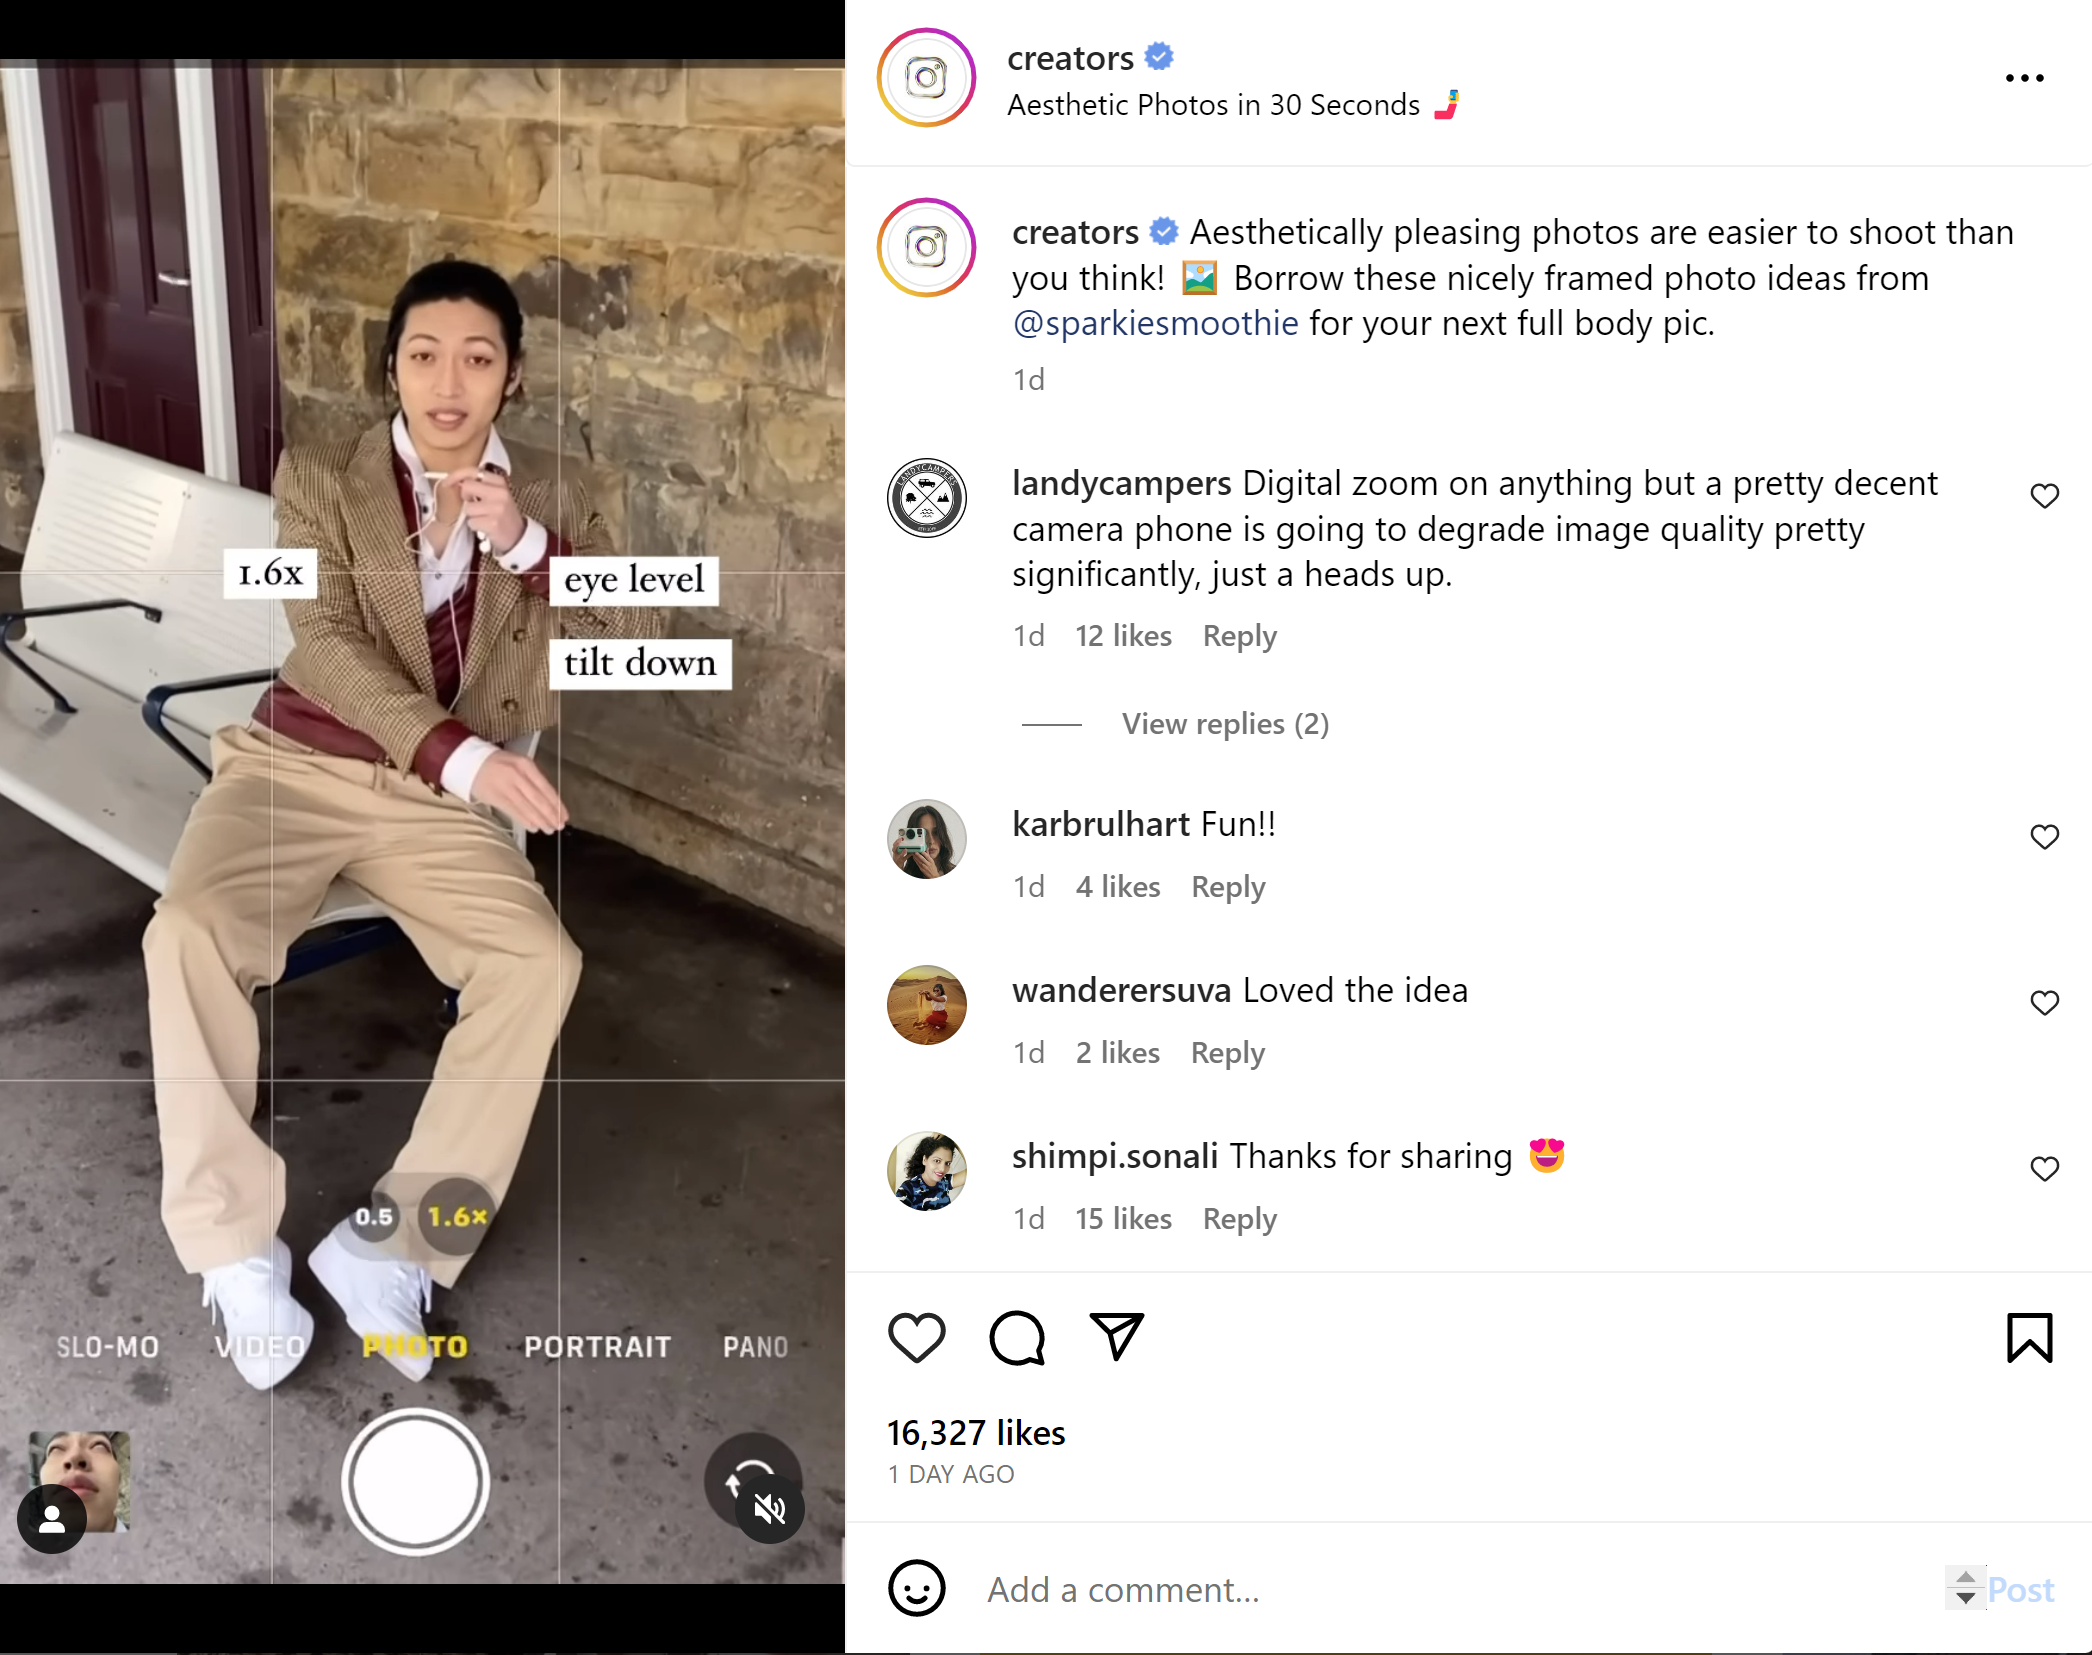
Task: View 15 likes on shimpi.sonali comment
Action: [1123, 1219]
